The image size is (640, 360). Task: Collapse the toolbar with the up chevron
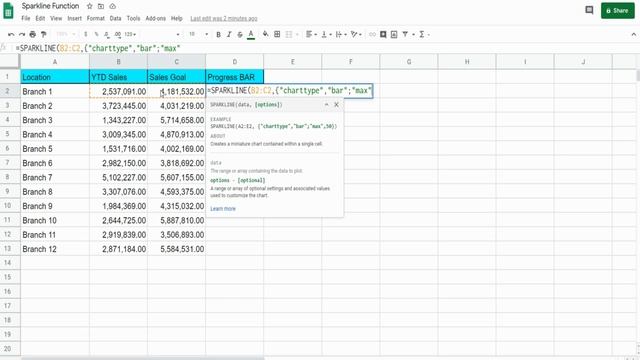click(633, 34)
